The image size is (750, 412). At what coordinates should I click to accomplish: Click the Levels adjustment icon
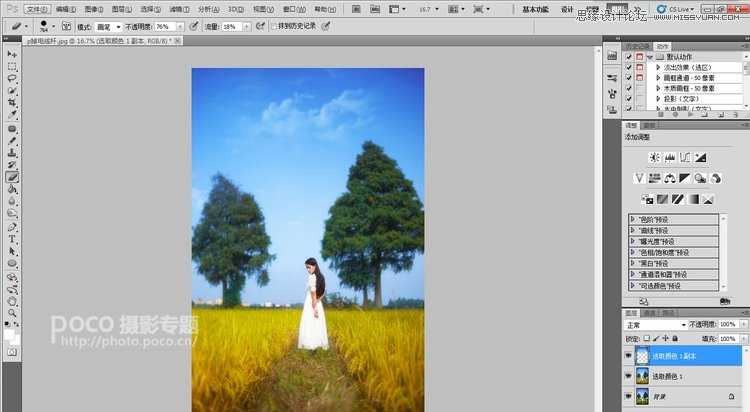point(670,157)
